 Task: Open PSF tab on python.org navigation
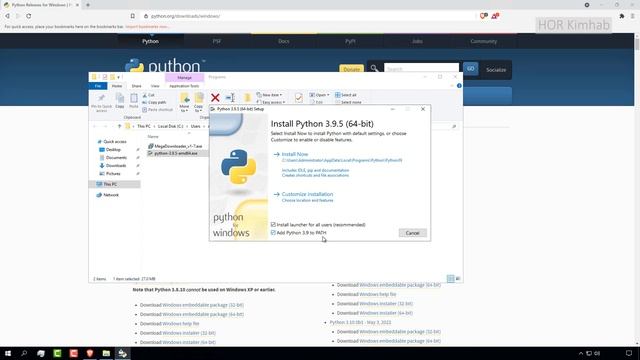tap(217, 41)
